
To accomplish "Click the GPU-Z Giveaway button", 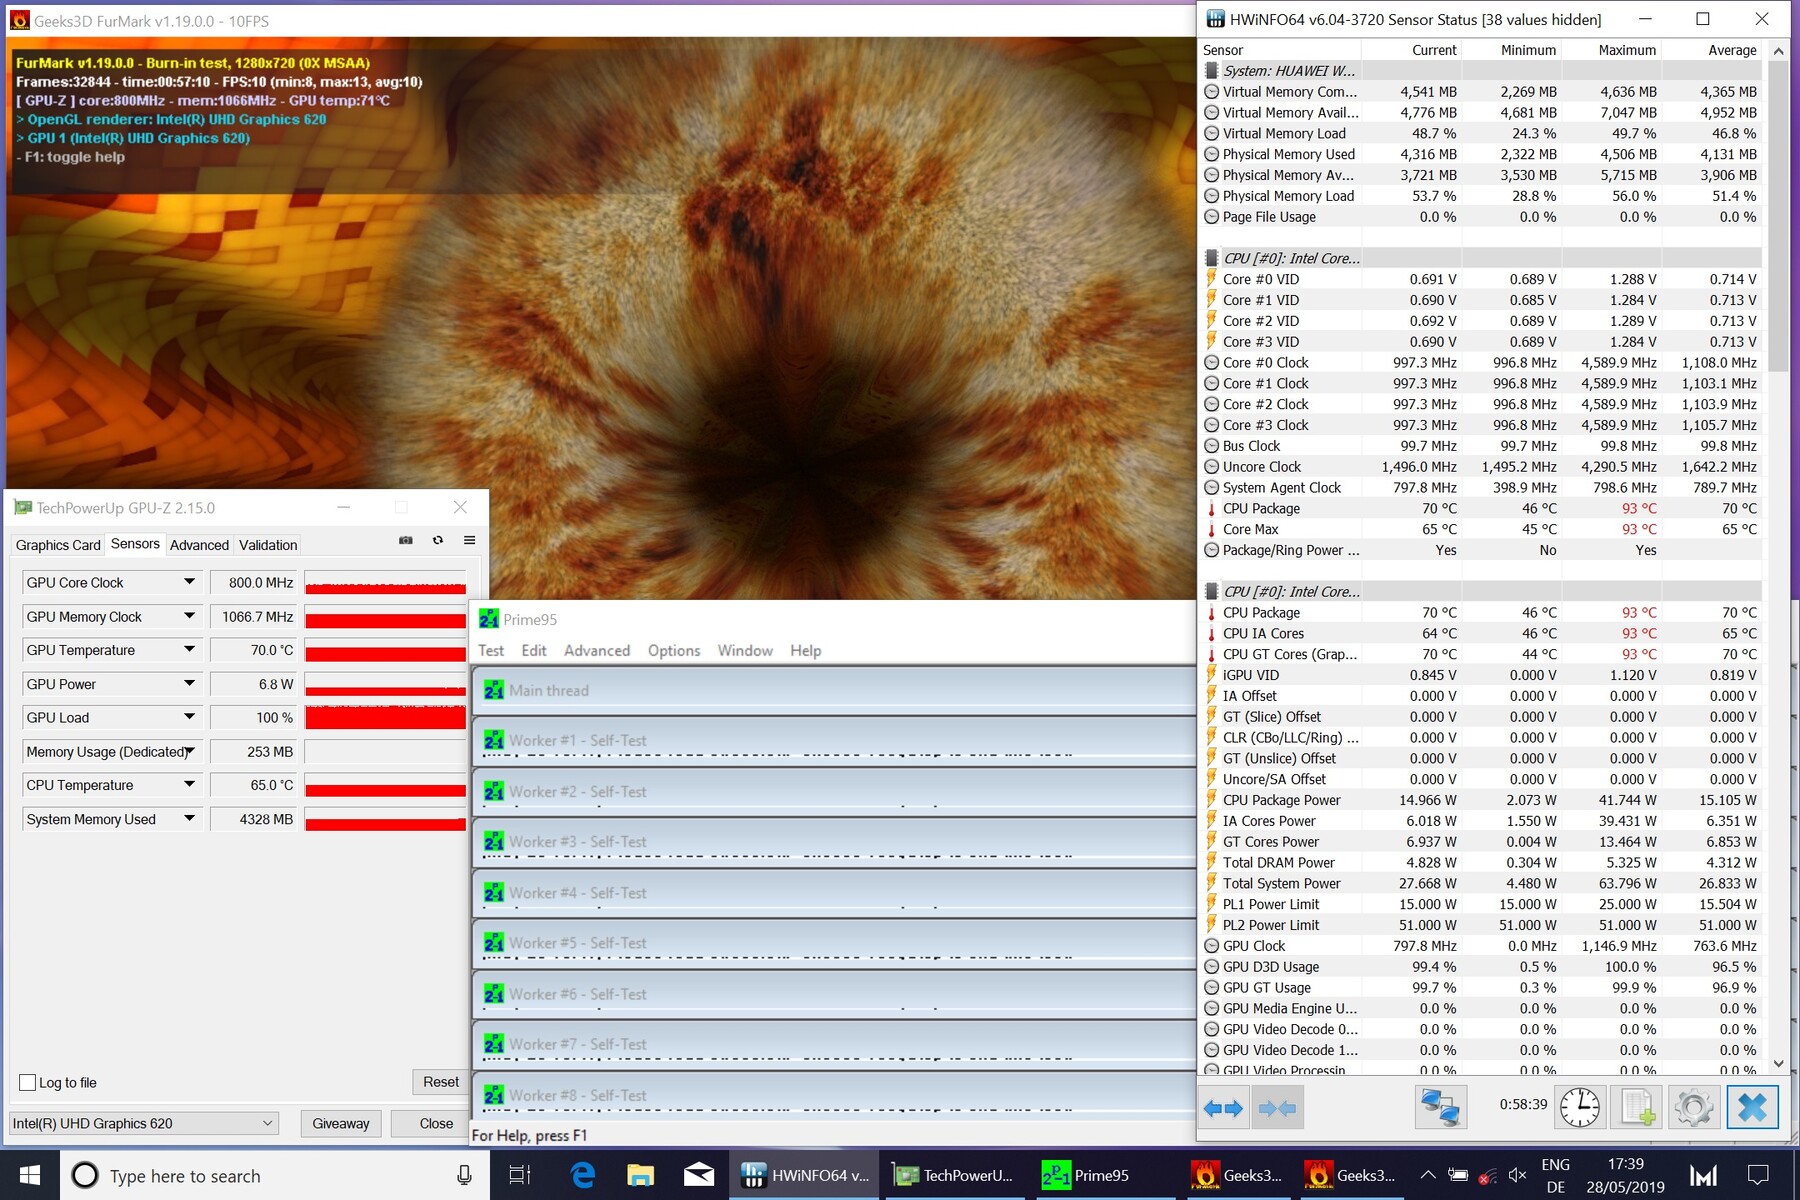I will tap(341, 1123).
